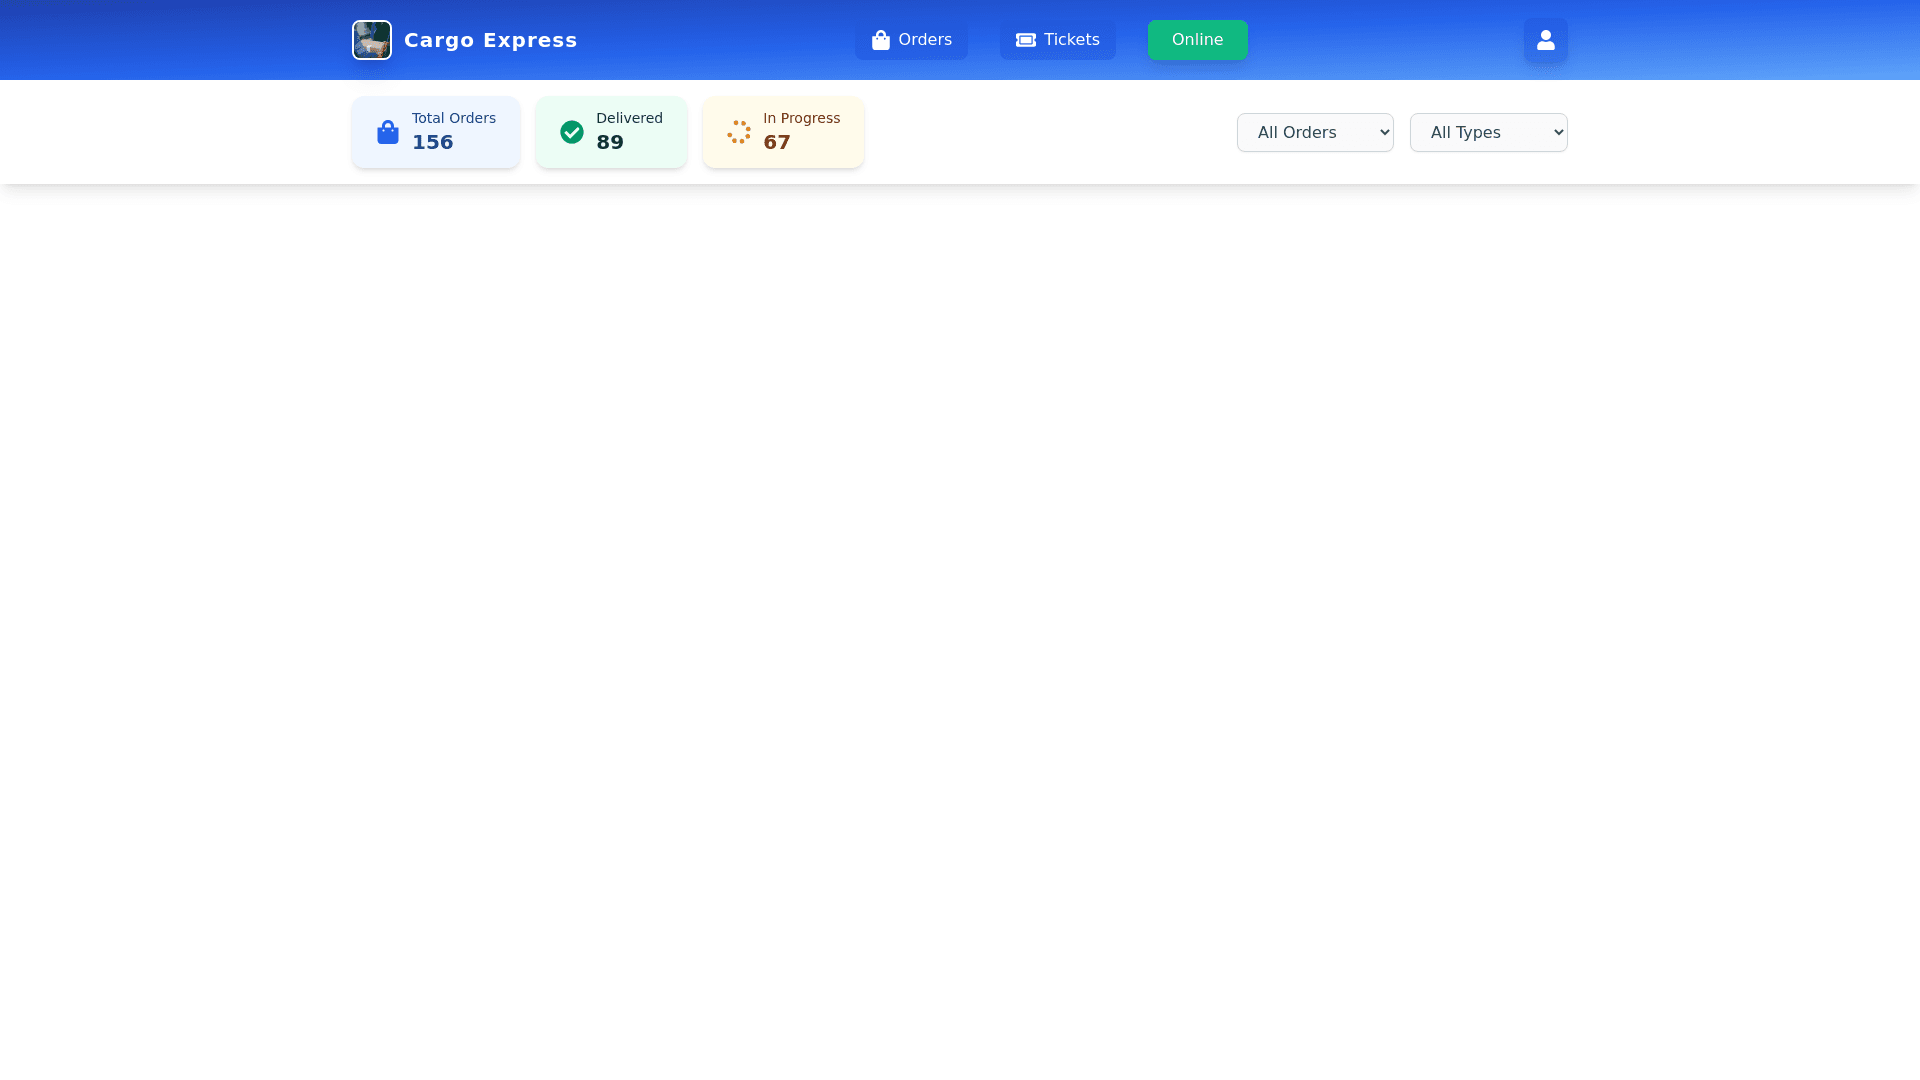Click the 156 total orders count
1920x1080 pixels.
tap(432, 142)
